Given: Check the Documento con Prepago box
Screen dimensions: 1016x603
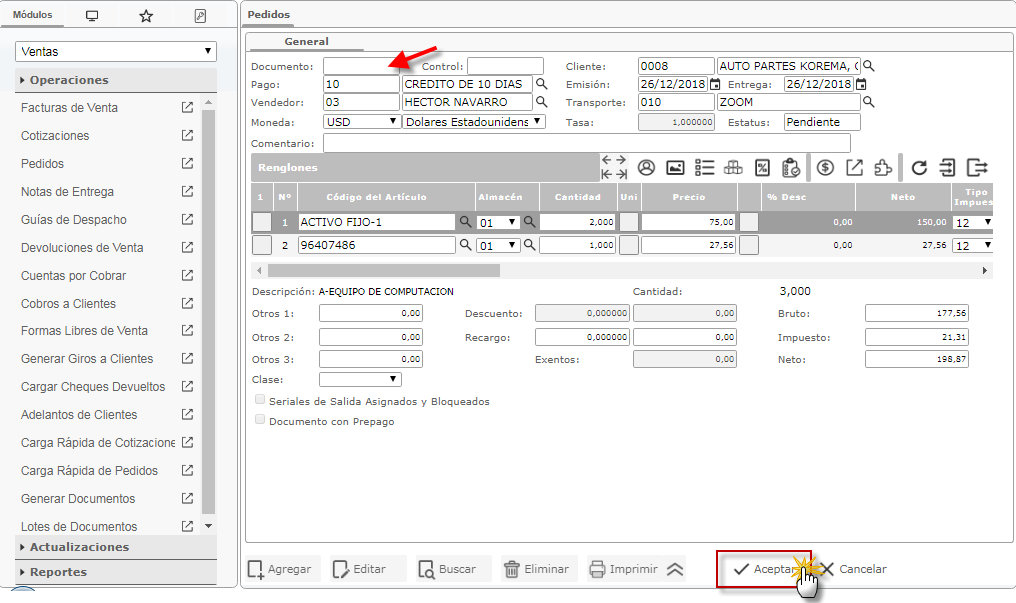Looking at the screenshot, I should [261, 421].
